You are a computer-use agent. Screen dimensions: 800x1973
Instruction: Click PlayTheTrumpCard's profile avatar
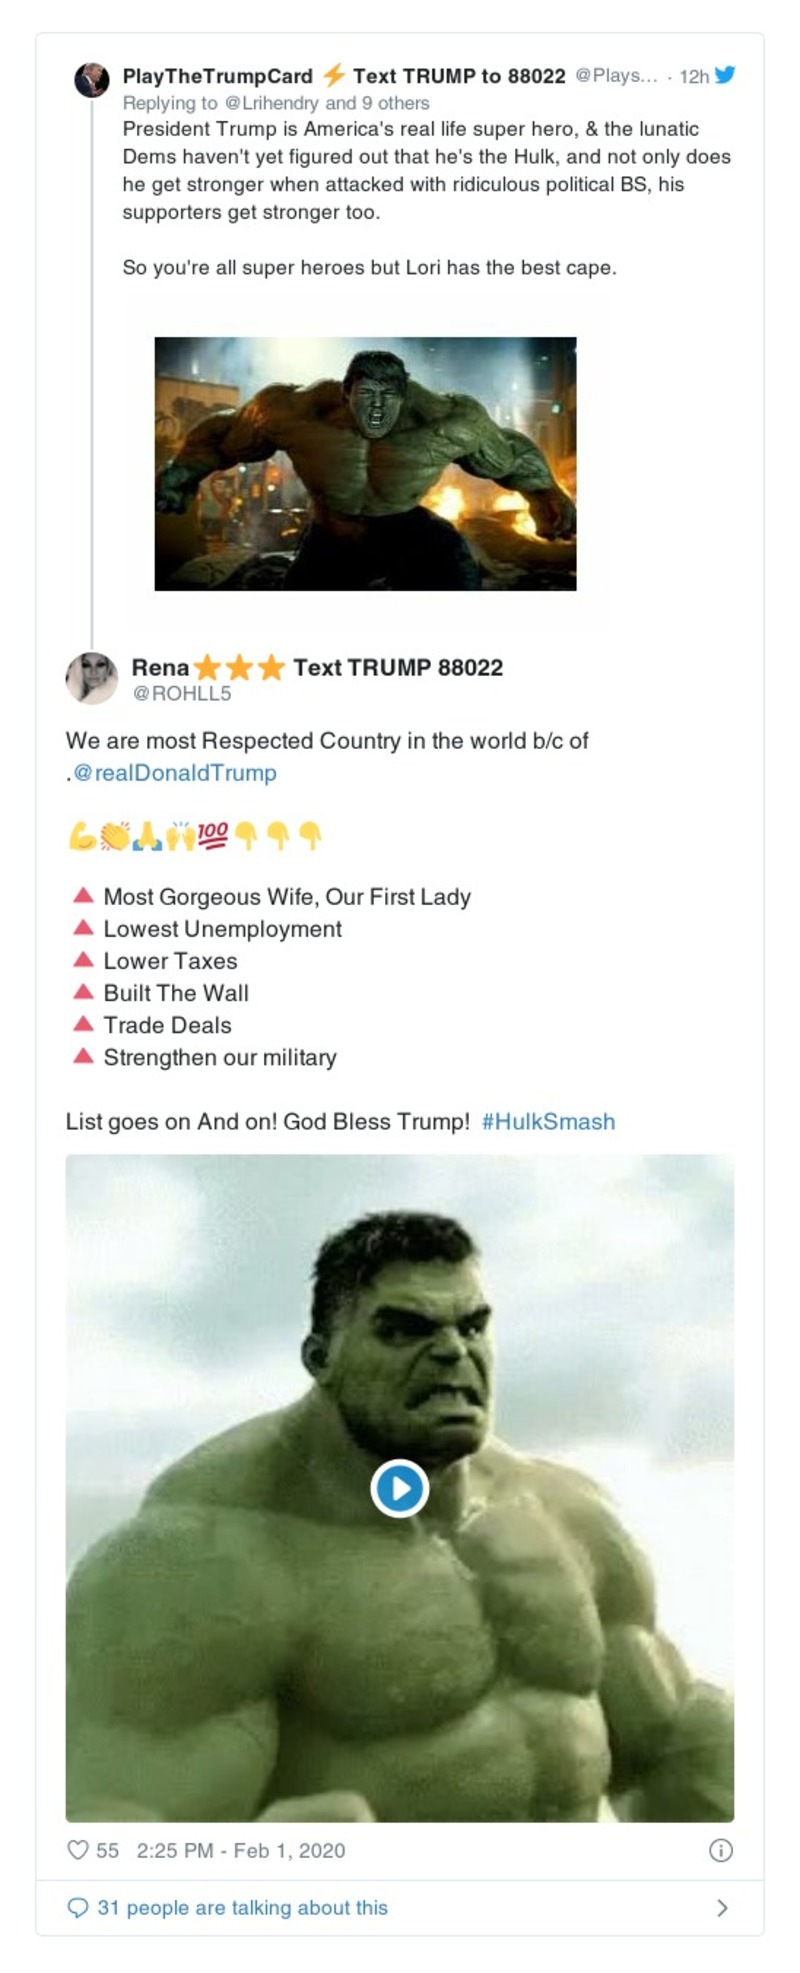92,80
